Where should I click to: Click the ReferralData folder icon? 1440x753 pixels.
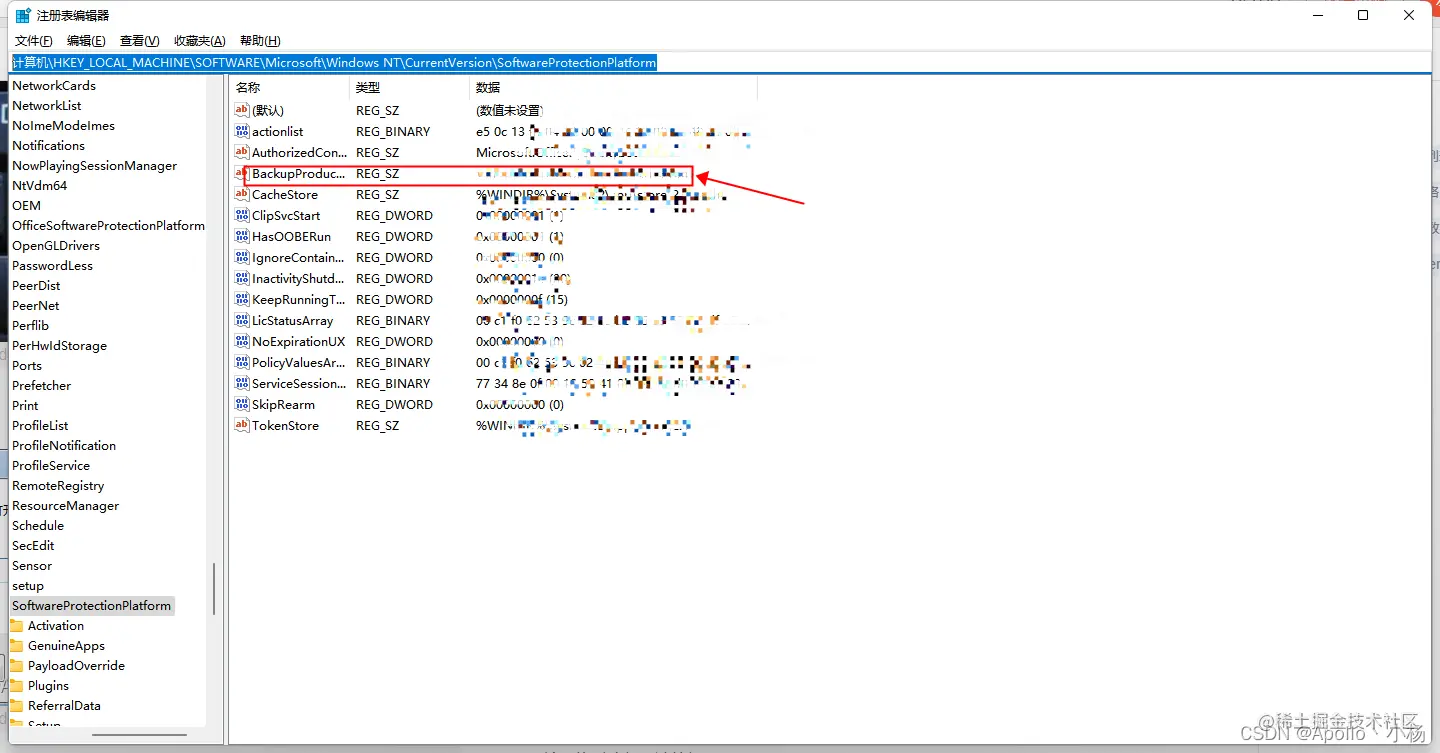(x=16, y=705)
